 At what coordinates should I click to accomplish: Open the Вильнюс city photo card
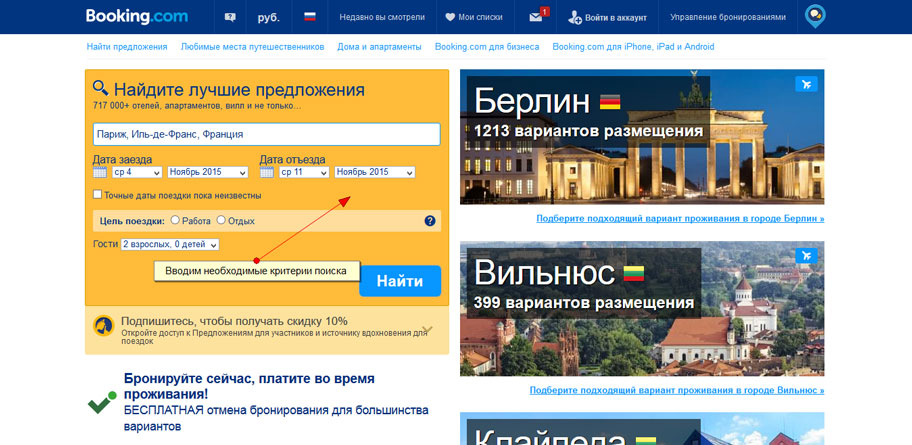click(x=642, y=308)
